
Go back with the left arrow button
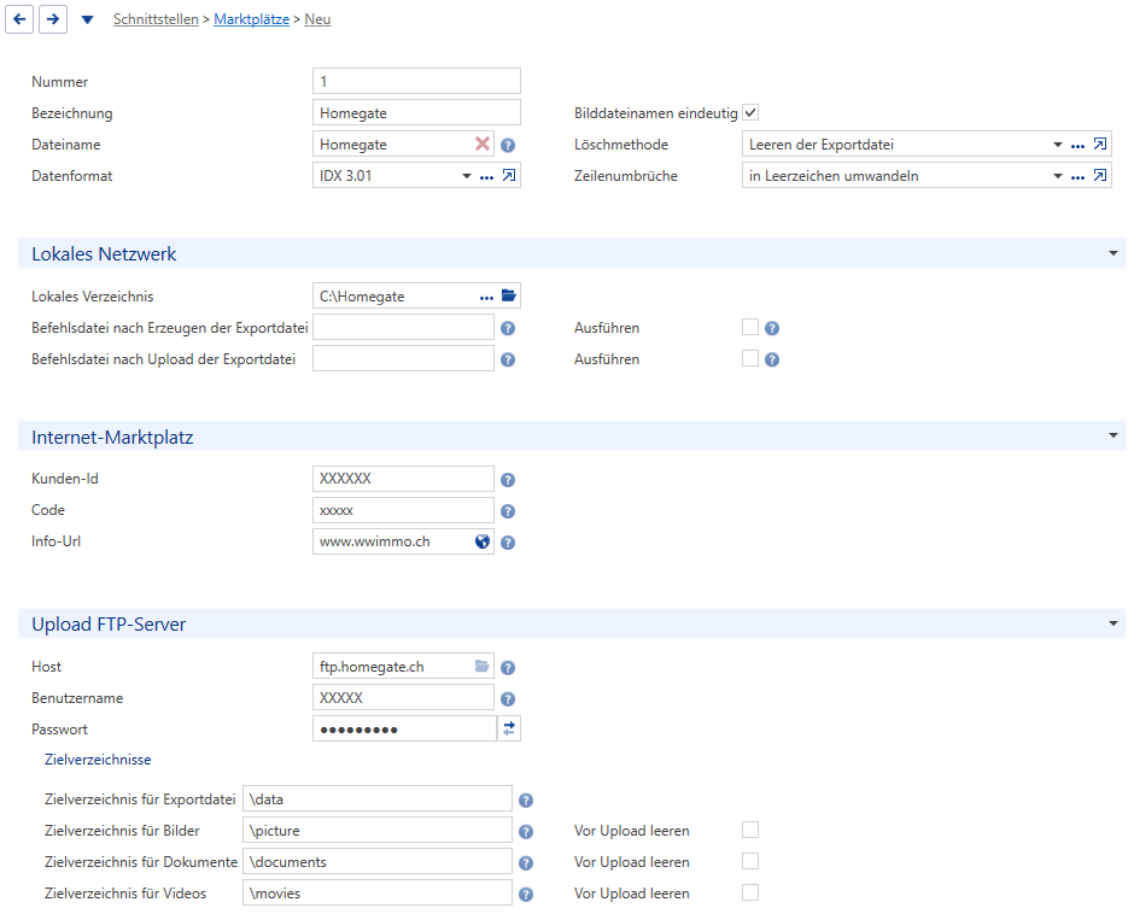[x=20, y=19]
